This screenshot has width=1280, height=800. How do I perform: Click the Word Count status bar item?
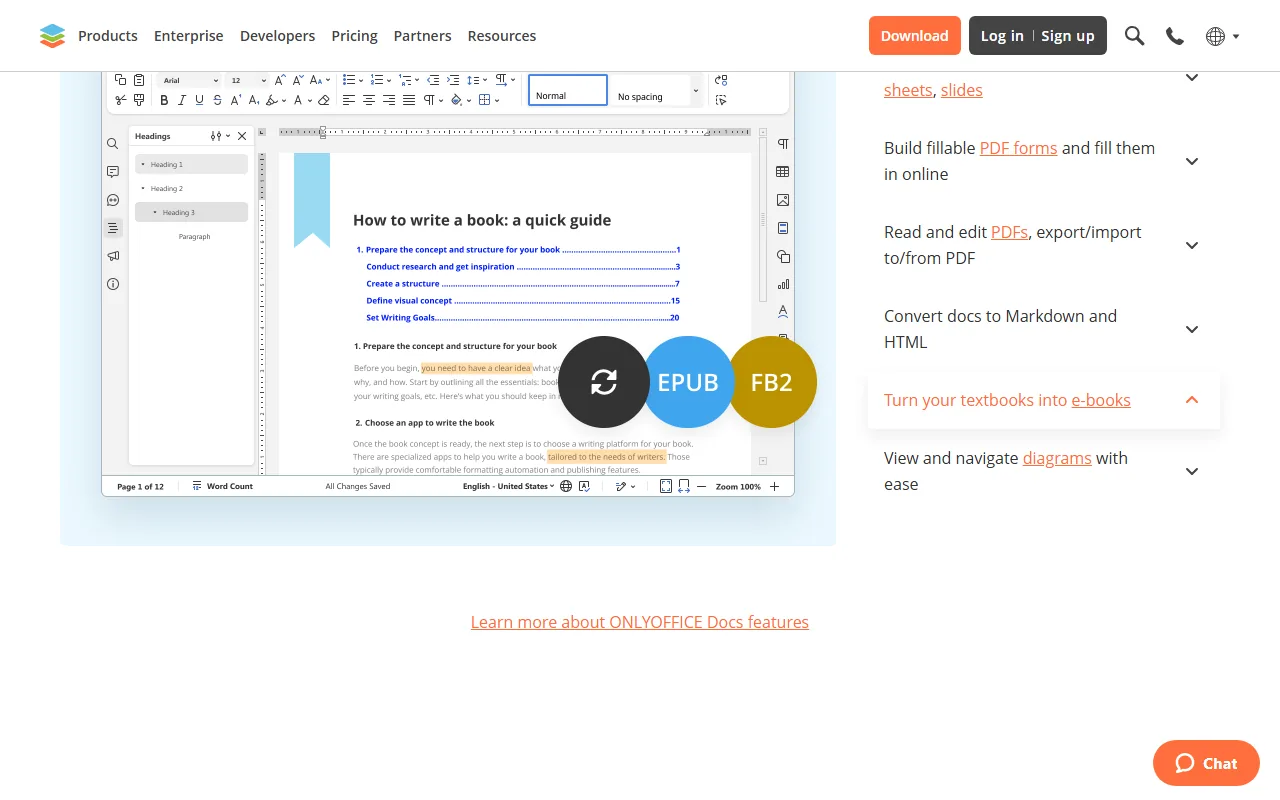point(222,486)
